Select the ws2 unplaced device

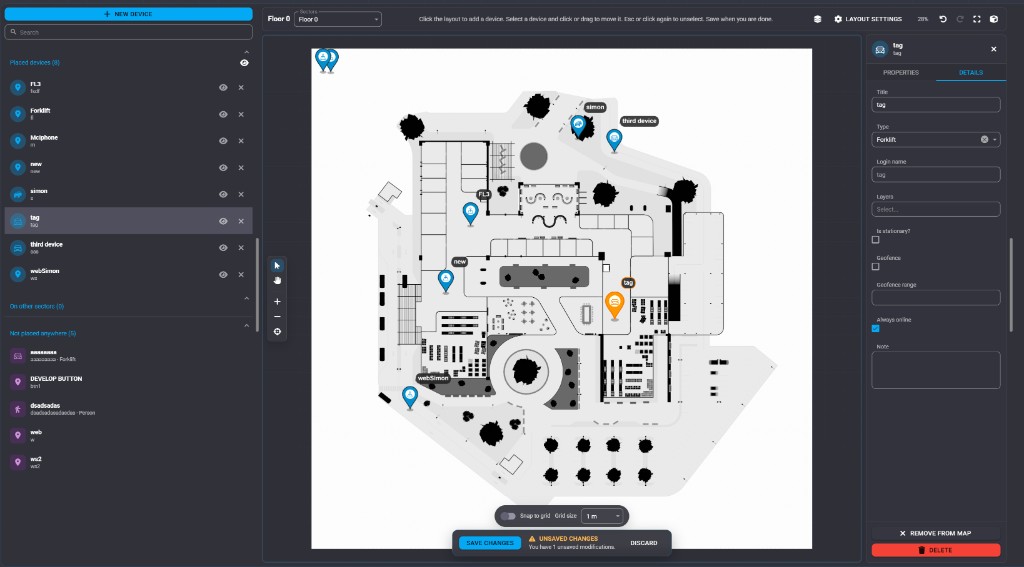(x=129, y=462)
